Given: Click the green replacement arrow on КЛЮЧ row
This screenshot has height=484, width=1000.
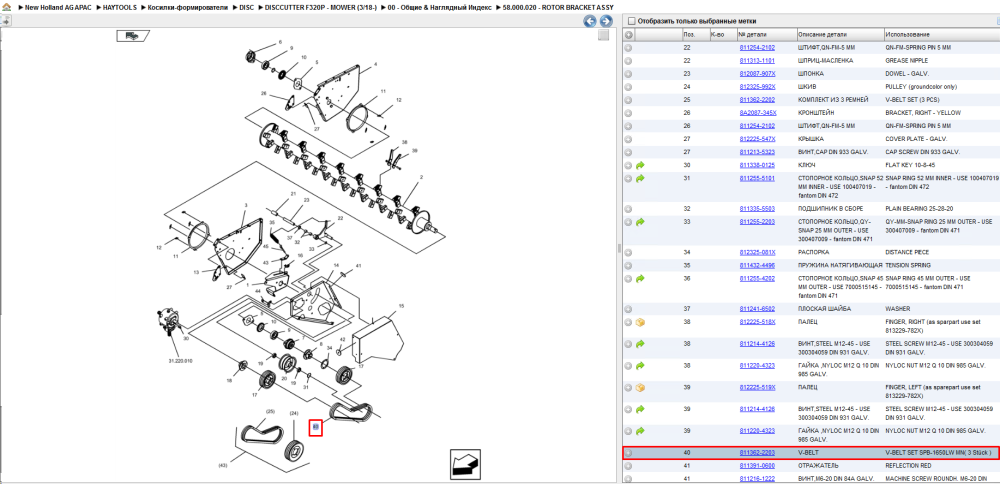Looking at the screenshot, I should [x=640, y=165].
